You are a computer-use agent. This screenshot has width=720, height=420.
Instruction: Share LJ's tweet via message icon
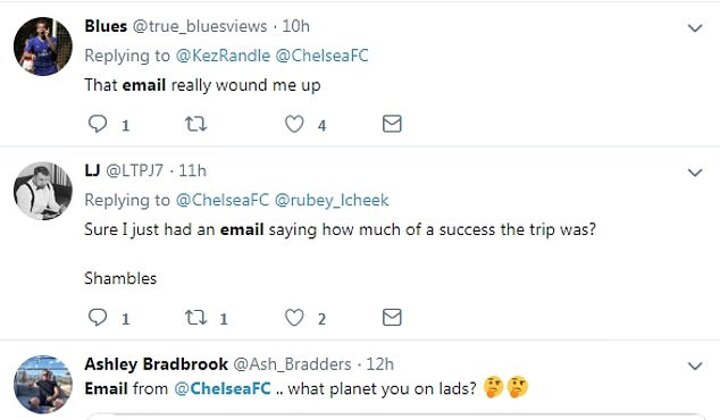click(x=393, y=318)
